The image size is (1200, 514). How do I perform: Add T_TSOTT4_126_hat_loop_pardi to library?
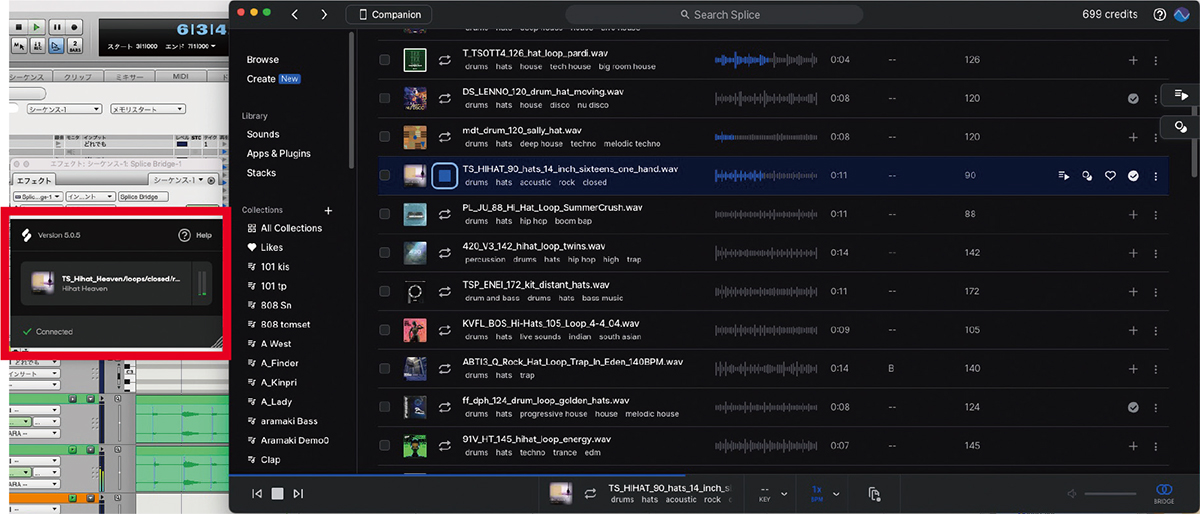pos(1133,60)
